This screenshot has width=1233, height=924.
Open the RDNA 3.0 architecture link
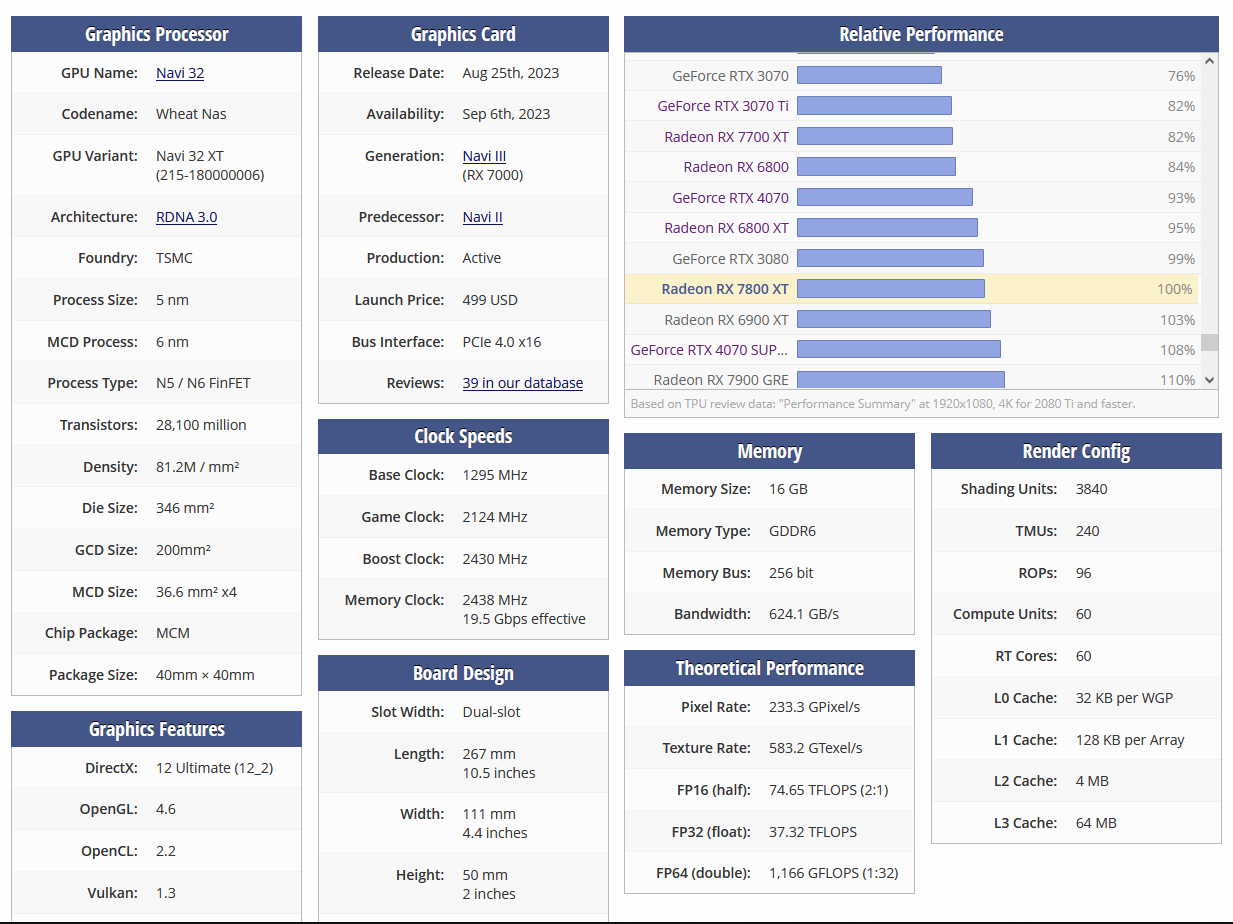tap(186, 217)
